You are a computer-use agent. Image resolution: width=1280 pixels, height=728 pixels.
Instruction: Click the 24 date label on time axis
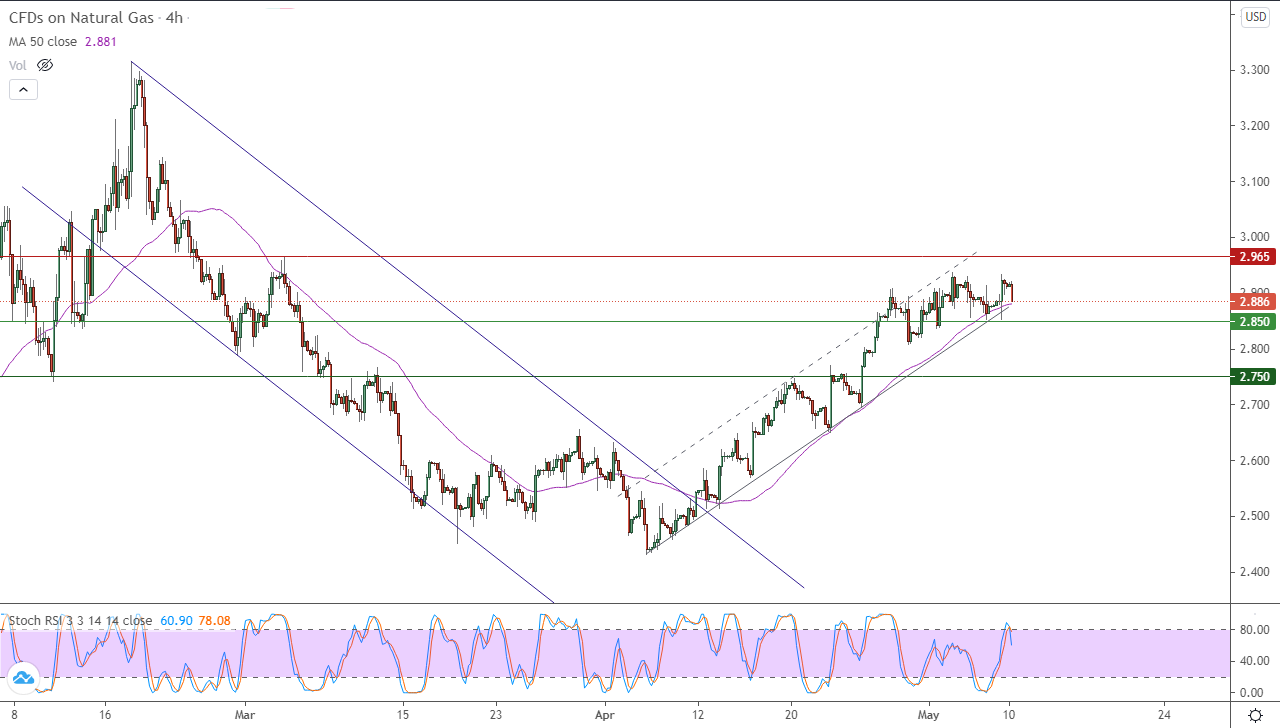point(1164,715)
